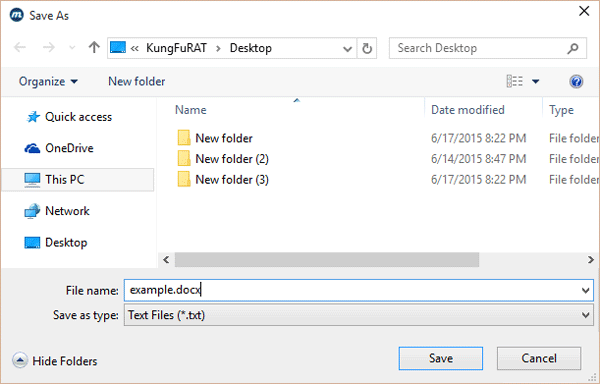Click into the Search Desktop field
Viewport: 600px width, 384px height.
[x=478, y=48]
